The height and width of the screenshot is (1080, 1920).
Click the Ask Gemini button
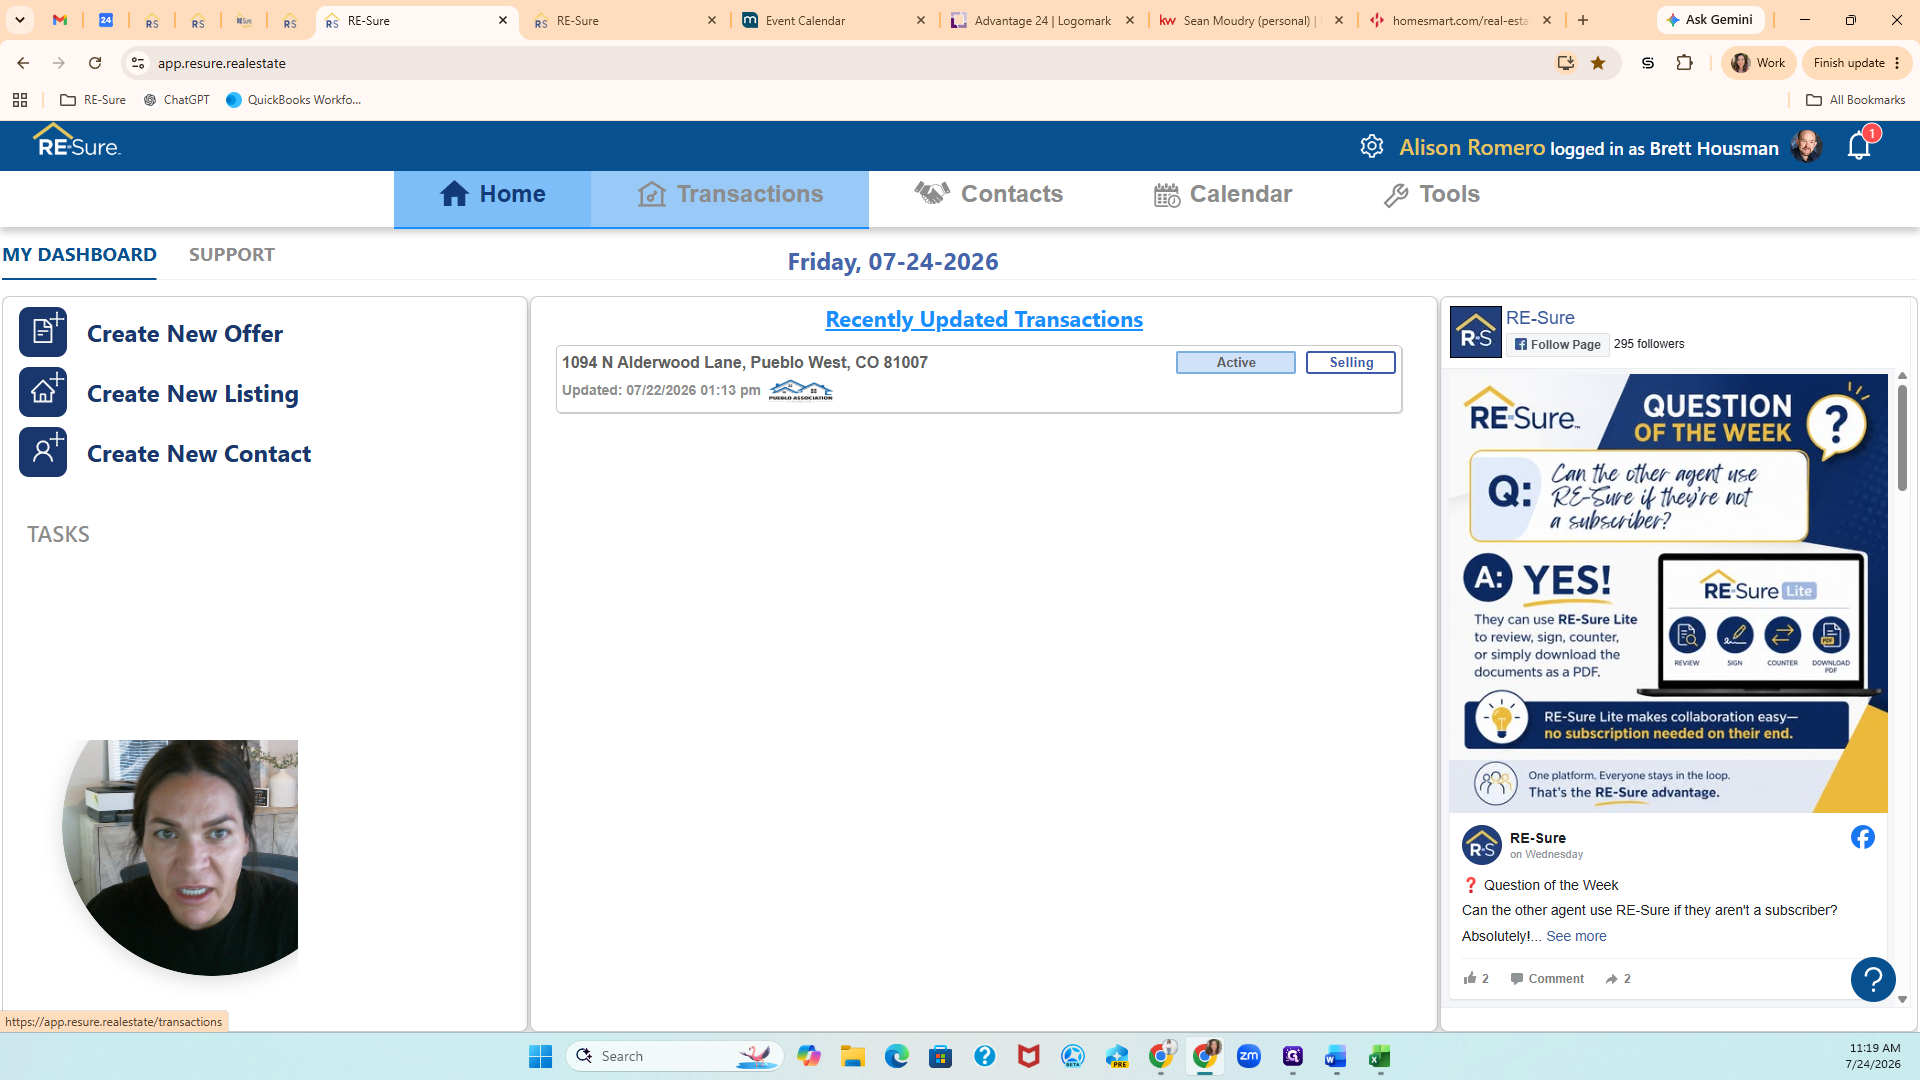1710,20
